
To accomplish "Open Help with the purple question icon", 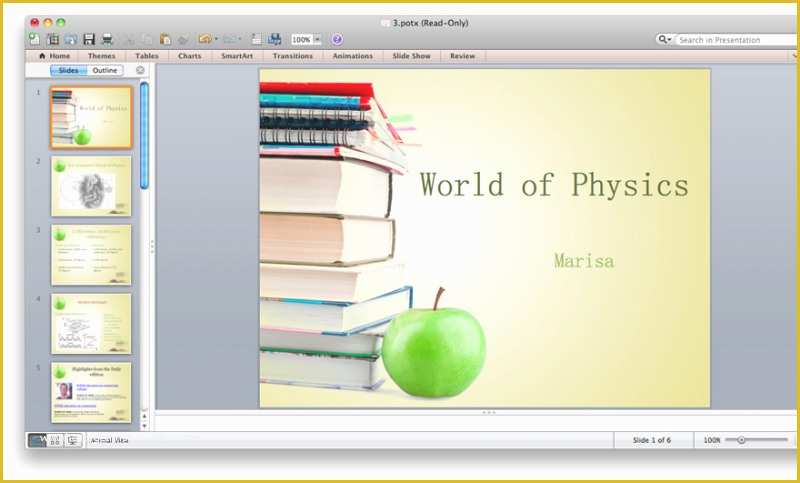I will tap(337, 39).
